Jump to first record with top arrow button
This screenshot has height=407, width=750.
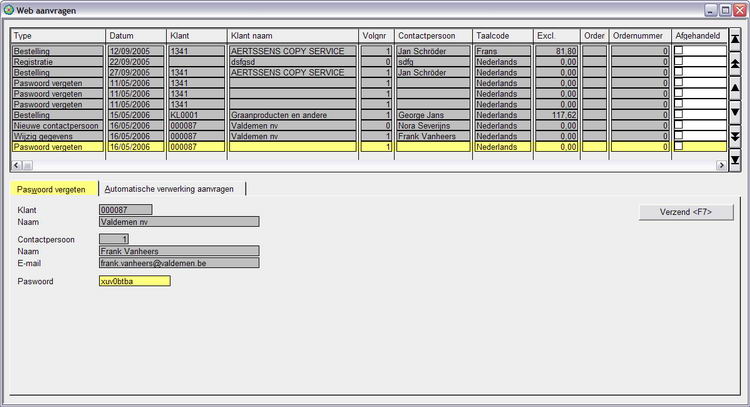[735, 40]
